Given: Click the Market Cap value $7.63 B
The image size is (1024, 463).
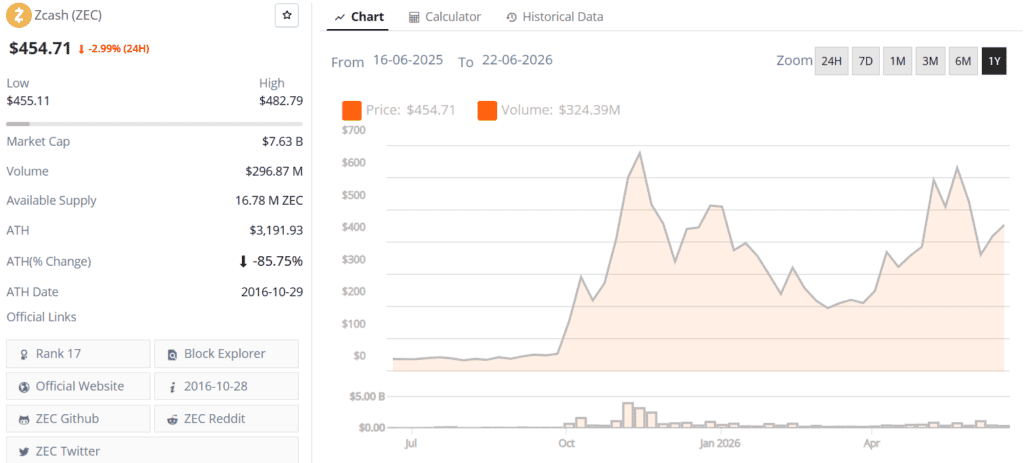Looking at the screenshot, I should tap(283, 142).
